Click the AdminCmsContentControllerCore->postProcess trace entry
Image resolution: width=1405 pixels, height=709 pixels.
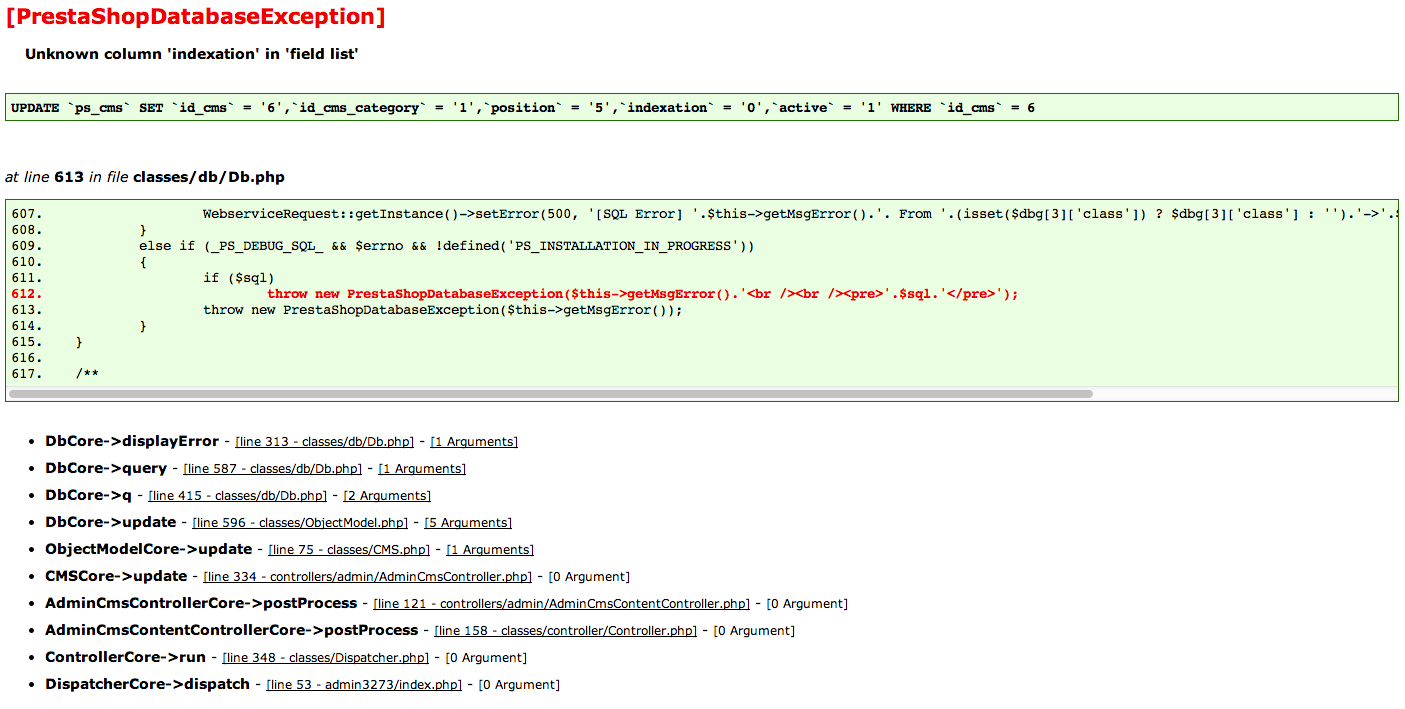coord(231,631)
